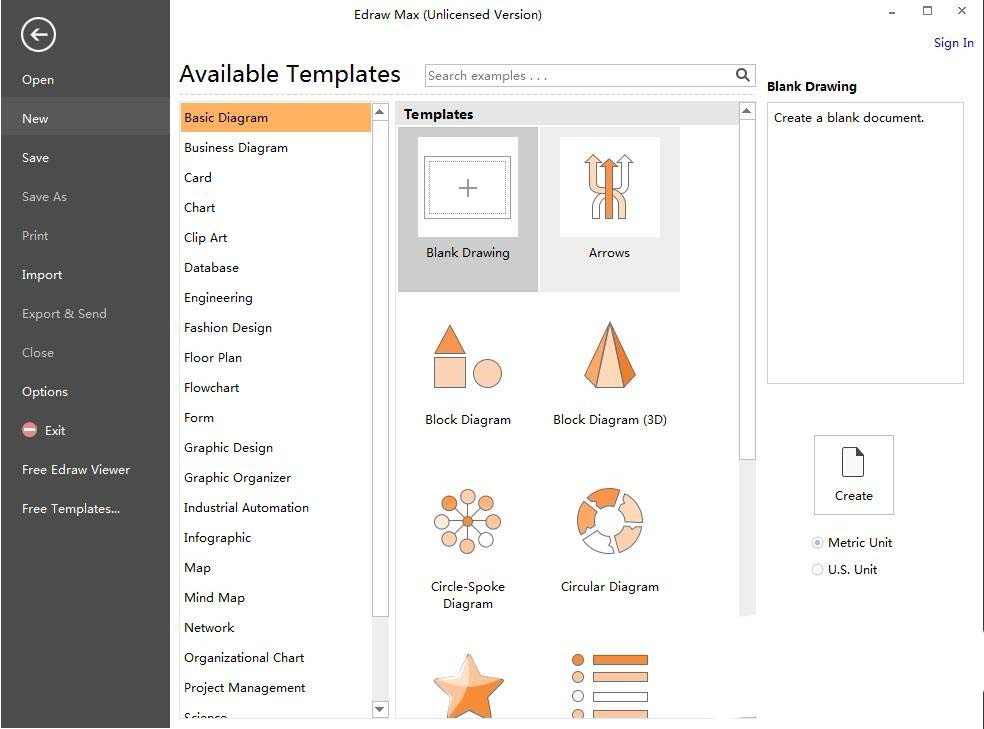Select the Organizational Chart category
The height and width of the screenshot is (729, 984).
[x=243, y=657]
